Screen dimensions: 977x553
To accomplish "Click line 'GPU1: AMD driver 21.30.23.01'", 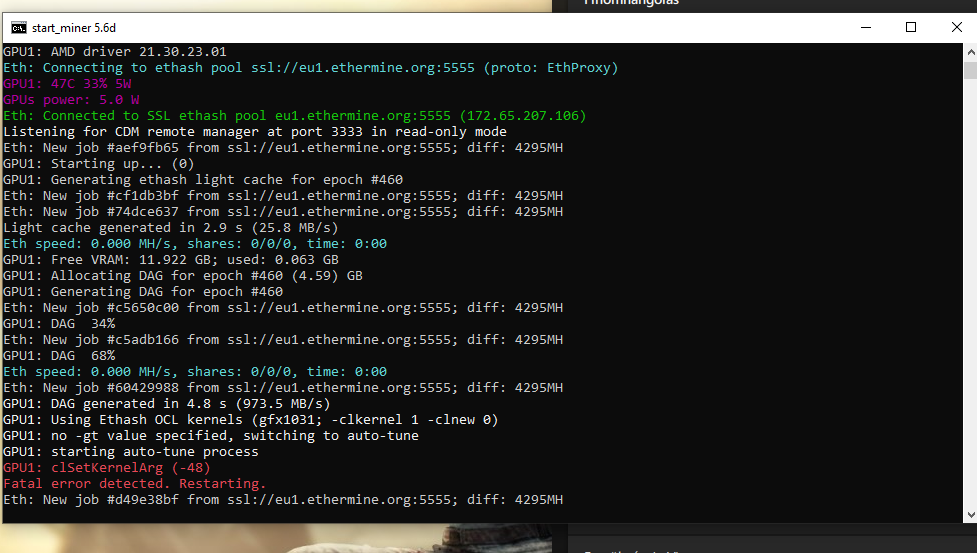I will point(115,52).
